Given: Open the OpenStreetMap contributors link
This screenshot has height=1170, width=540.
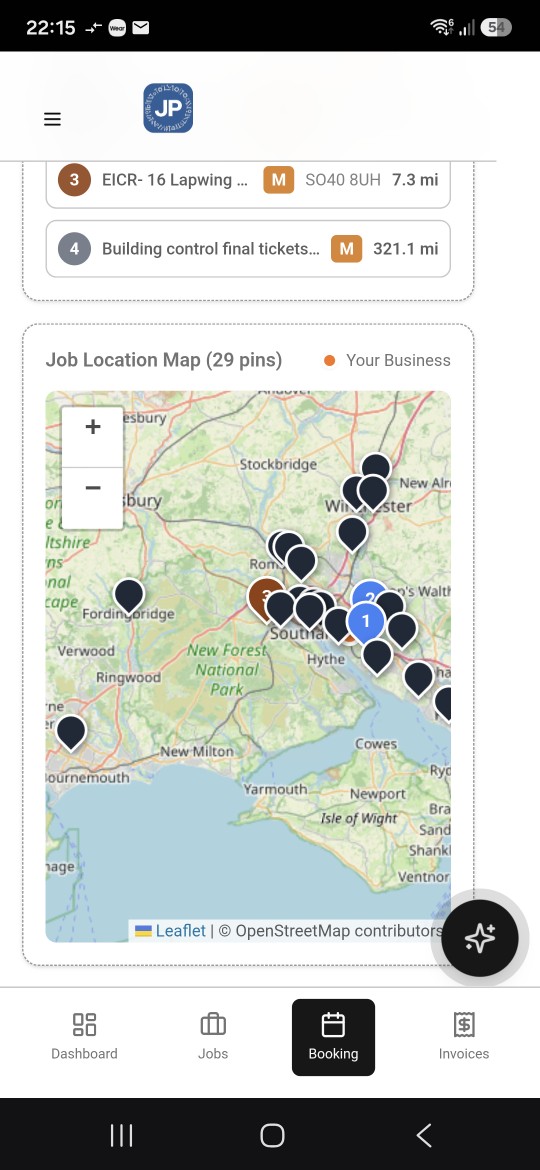Looking at the screenshot, I should [330, 930].
